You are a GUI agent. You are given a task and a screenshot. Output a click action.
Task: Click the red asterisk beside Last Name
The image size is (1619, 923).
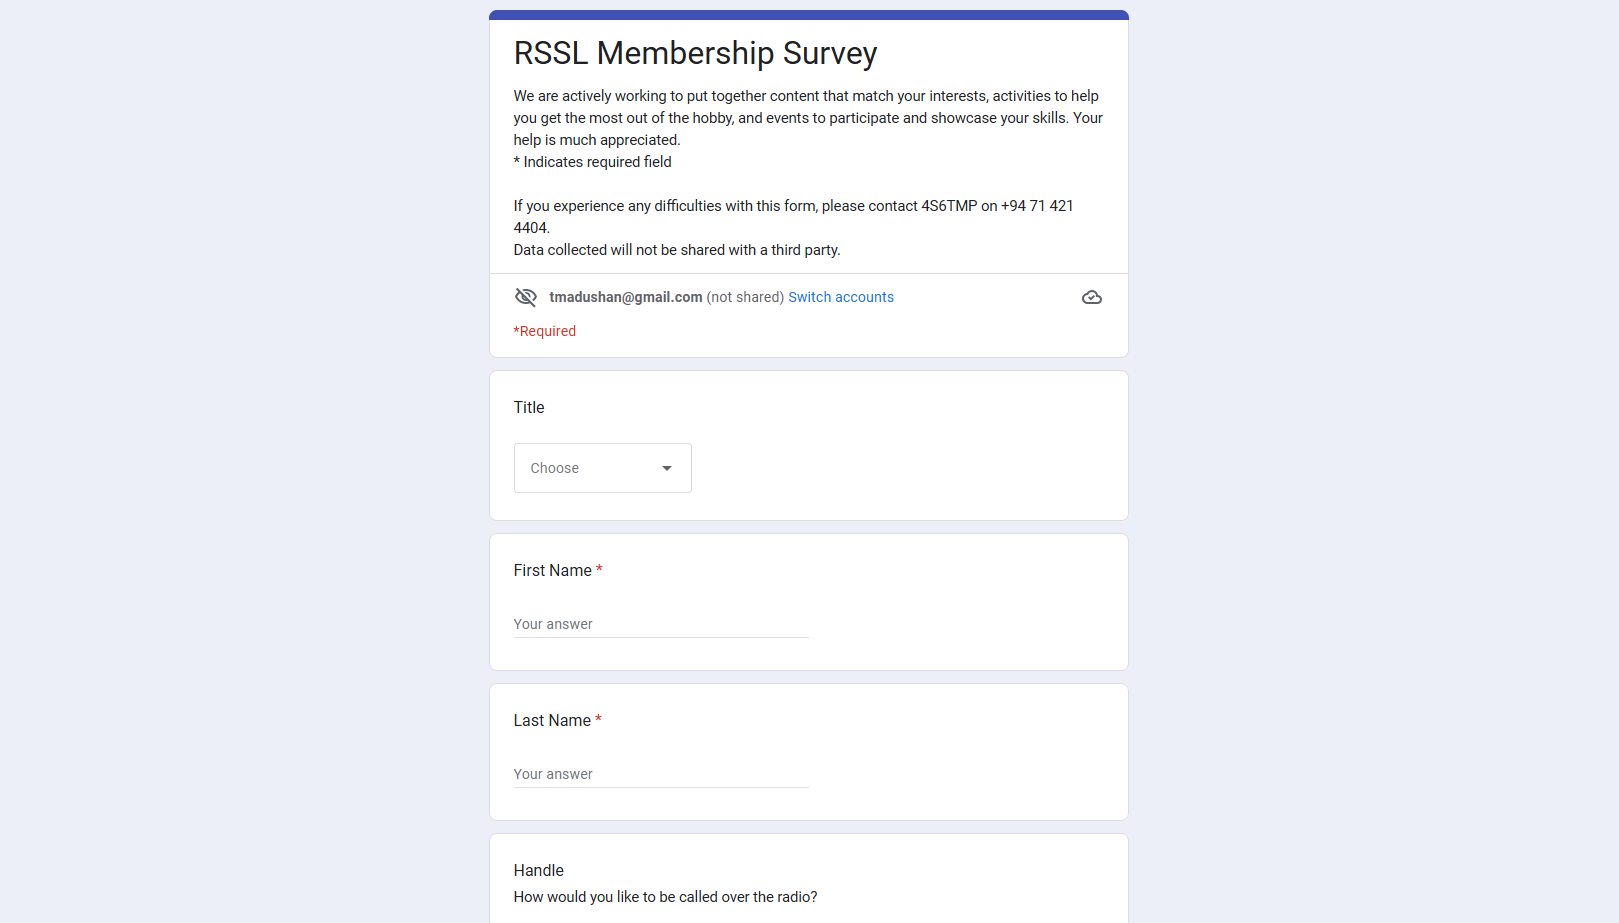coord(598,719)
